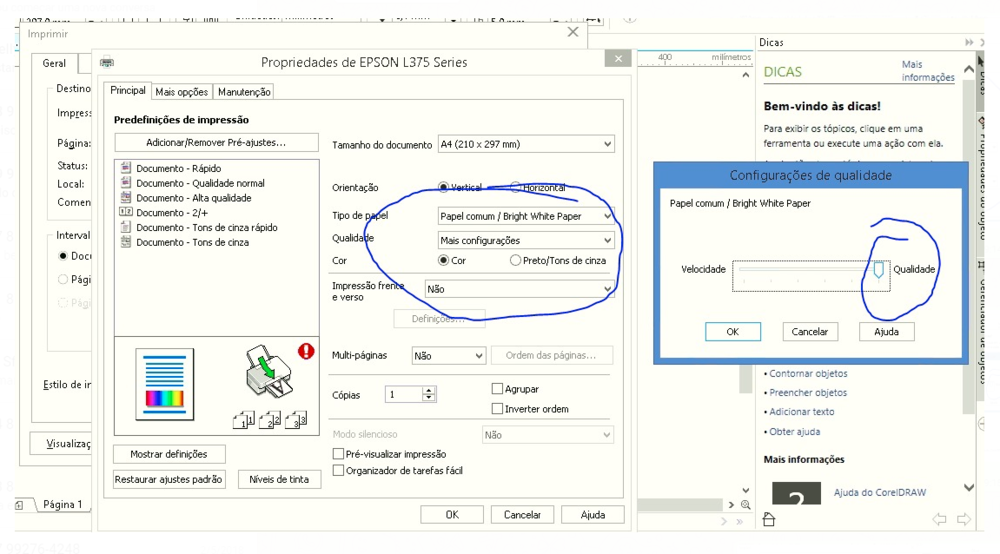Open Tamanho do documento dropdown
The height and width of the screenshot is (554, 1000).
coord(526,144)
